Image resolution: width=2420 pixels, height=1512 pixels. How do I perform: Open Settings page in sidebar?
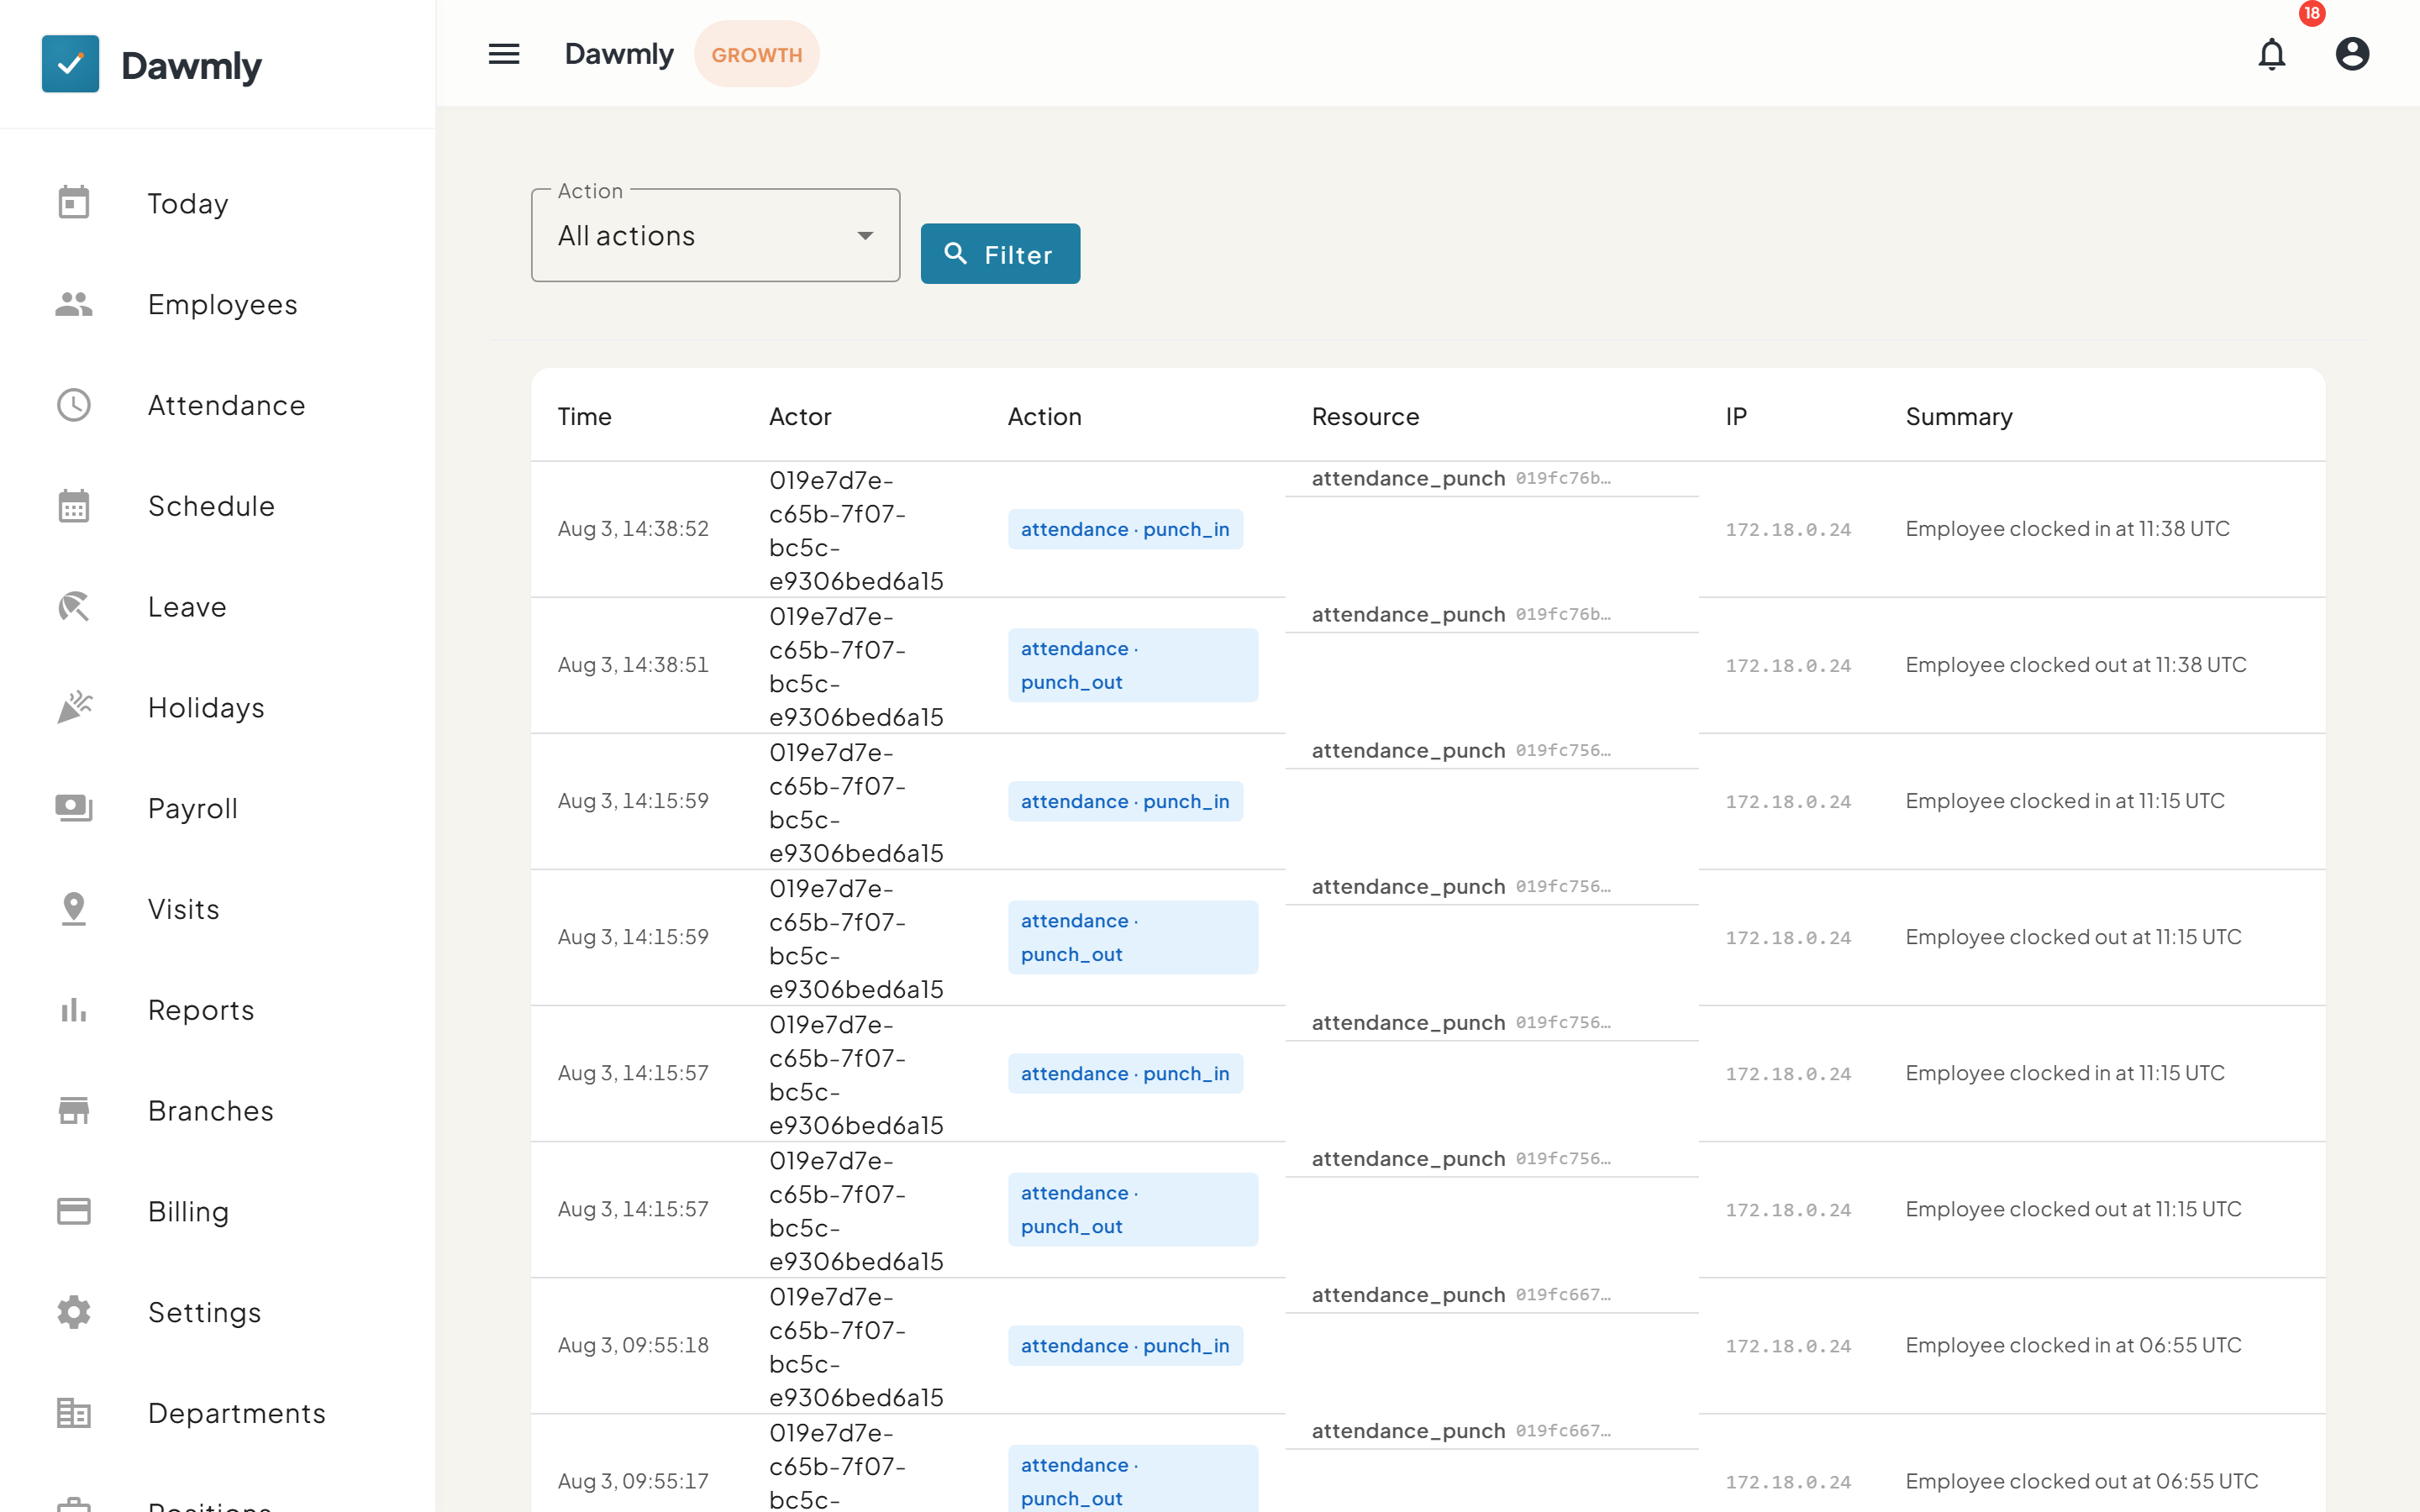click(x=205, y=1312)
